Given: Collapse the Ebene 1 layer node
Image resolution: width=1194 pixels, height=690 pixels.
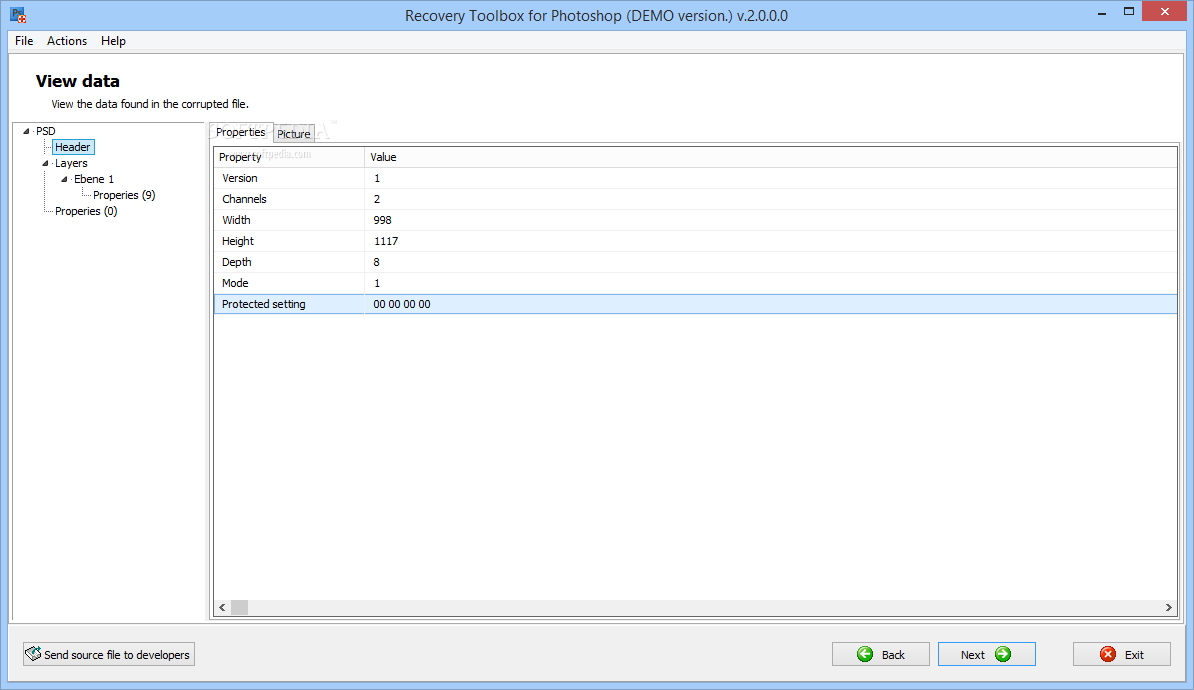Looking at the screenshot, I should click(x=65, y=179).
